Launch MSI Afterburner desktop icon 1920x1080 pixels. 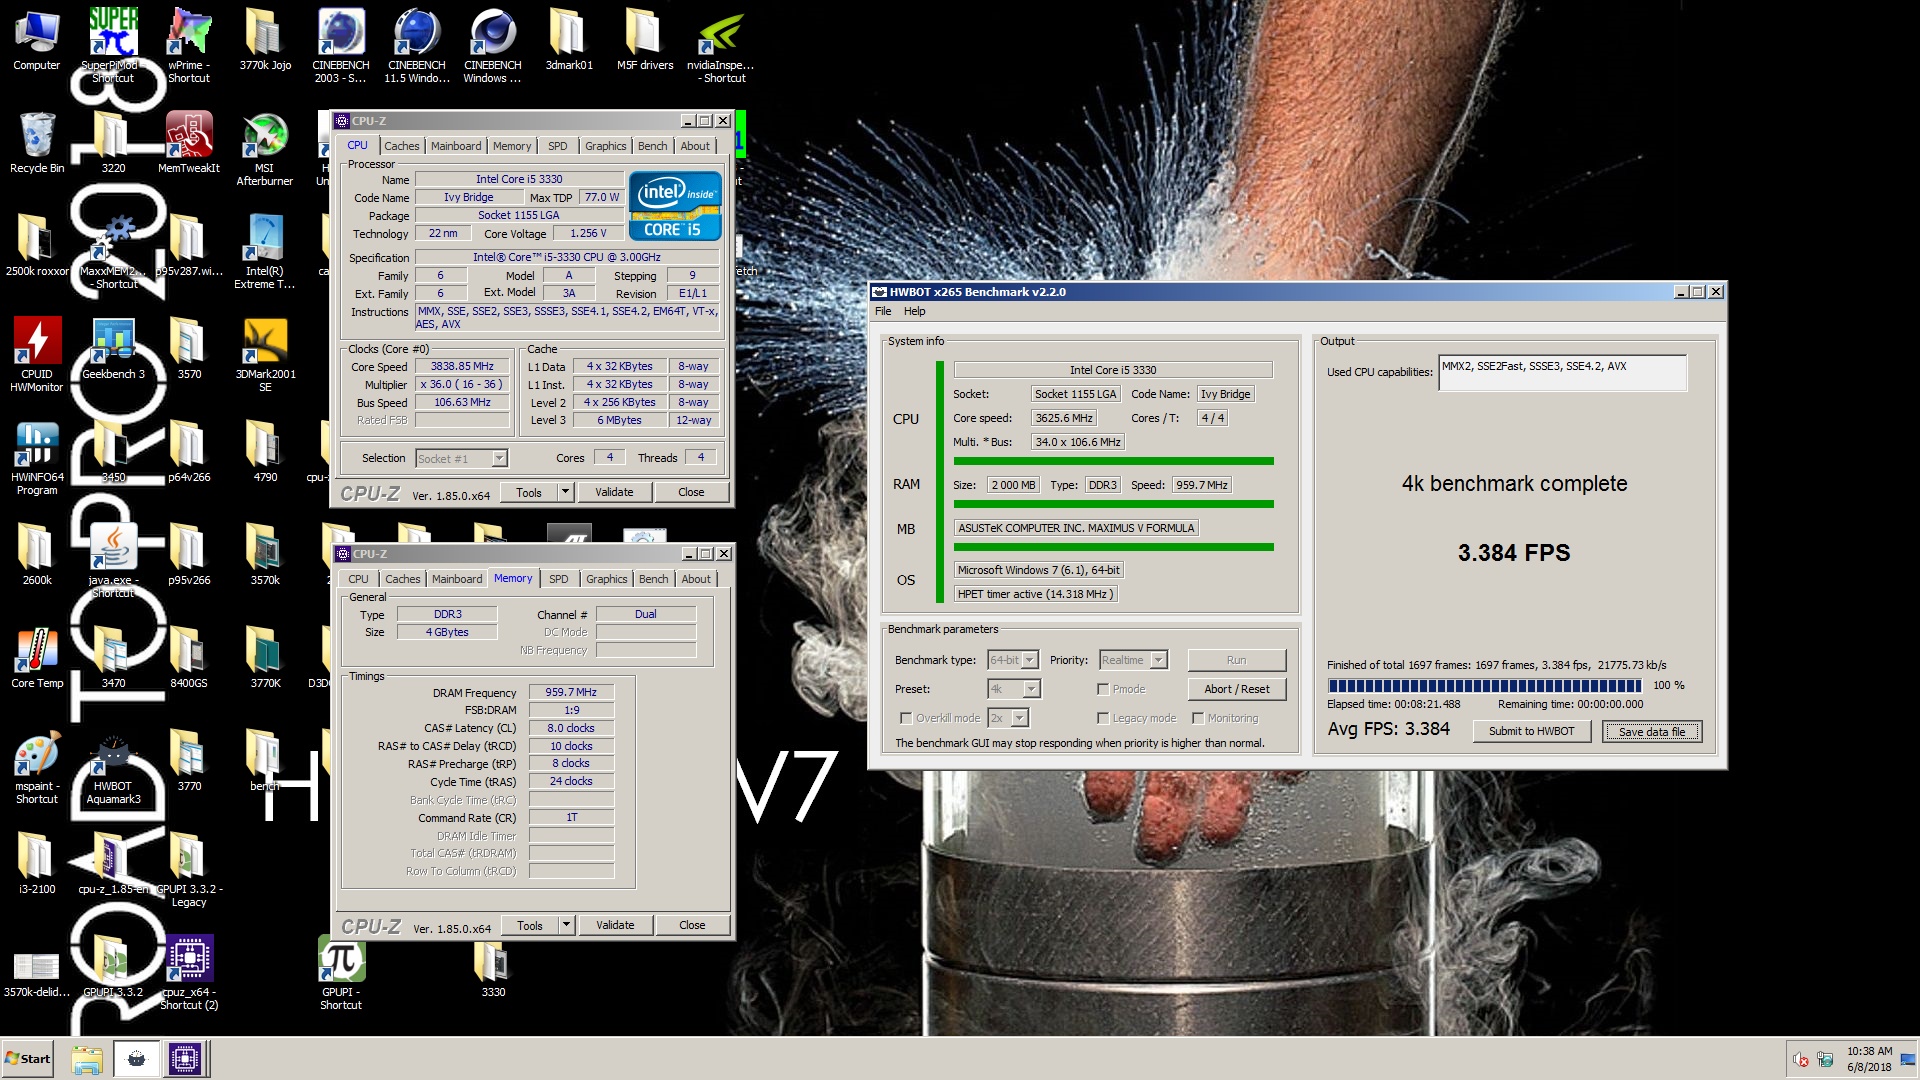pyautogui.click(x=265, y=148)
